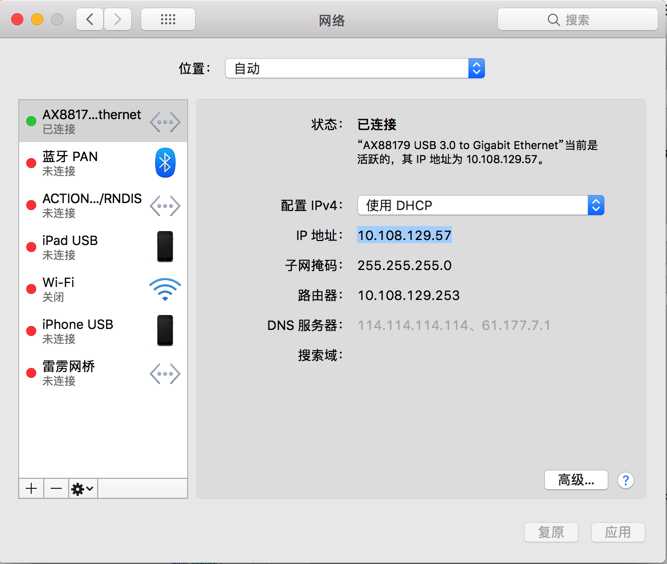Select the AX8817...thernet service
This screenshot has width=667, height=564.
pyautogui.click(x=103, y=121)
